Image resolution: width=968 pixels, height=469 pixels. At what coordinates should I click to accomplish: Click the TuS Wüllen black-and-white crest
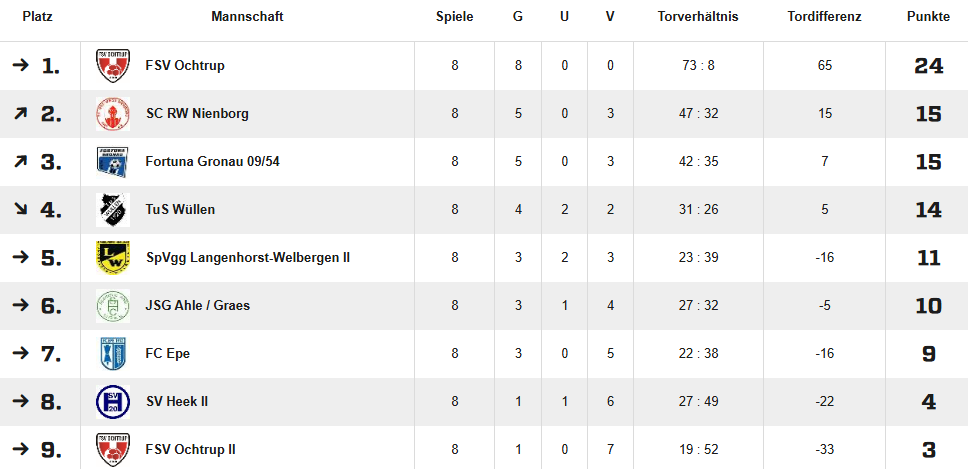(x=113, y=210)
